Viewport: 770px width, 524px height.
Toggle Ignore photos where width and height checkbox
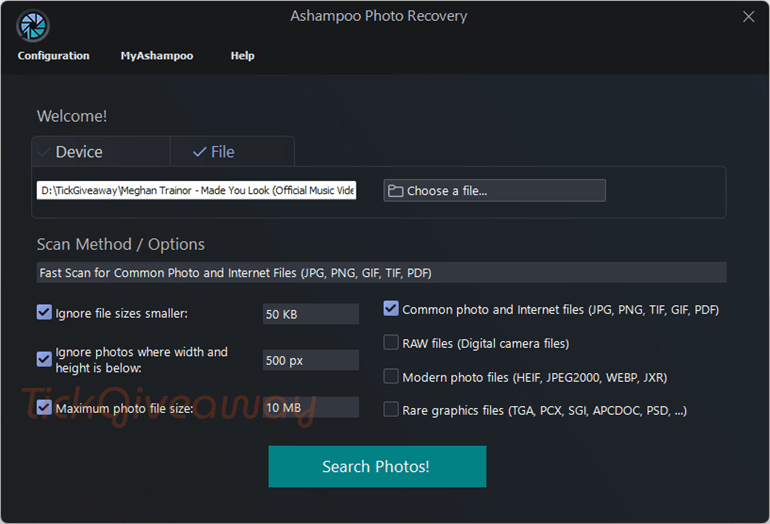tap(44, 359)
